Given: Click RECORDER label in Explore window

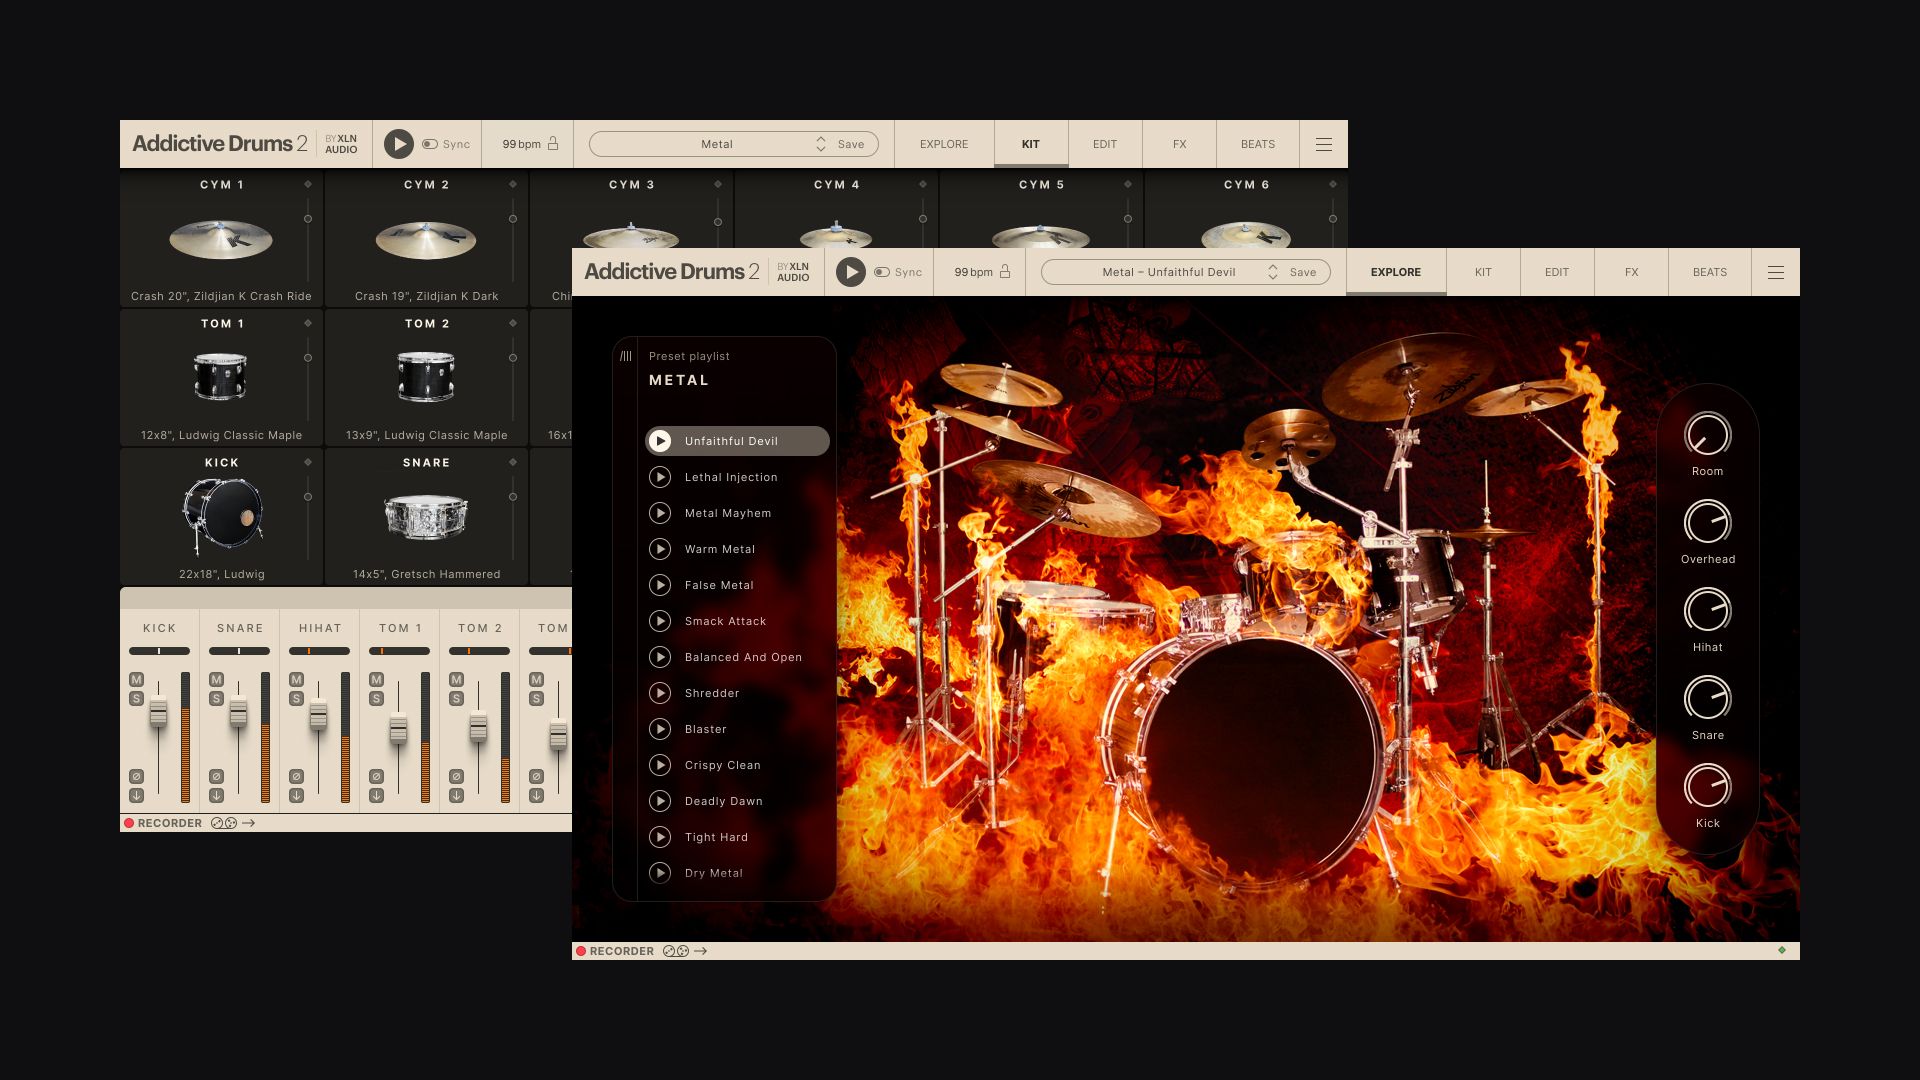Looking at the screenshot, I should pos(621,951).
